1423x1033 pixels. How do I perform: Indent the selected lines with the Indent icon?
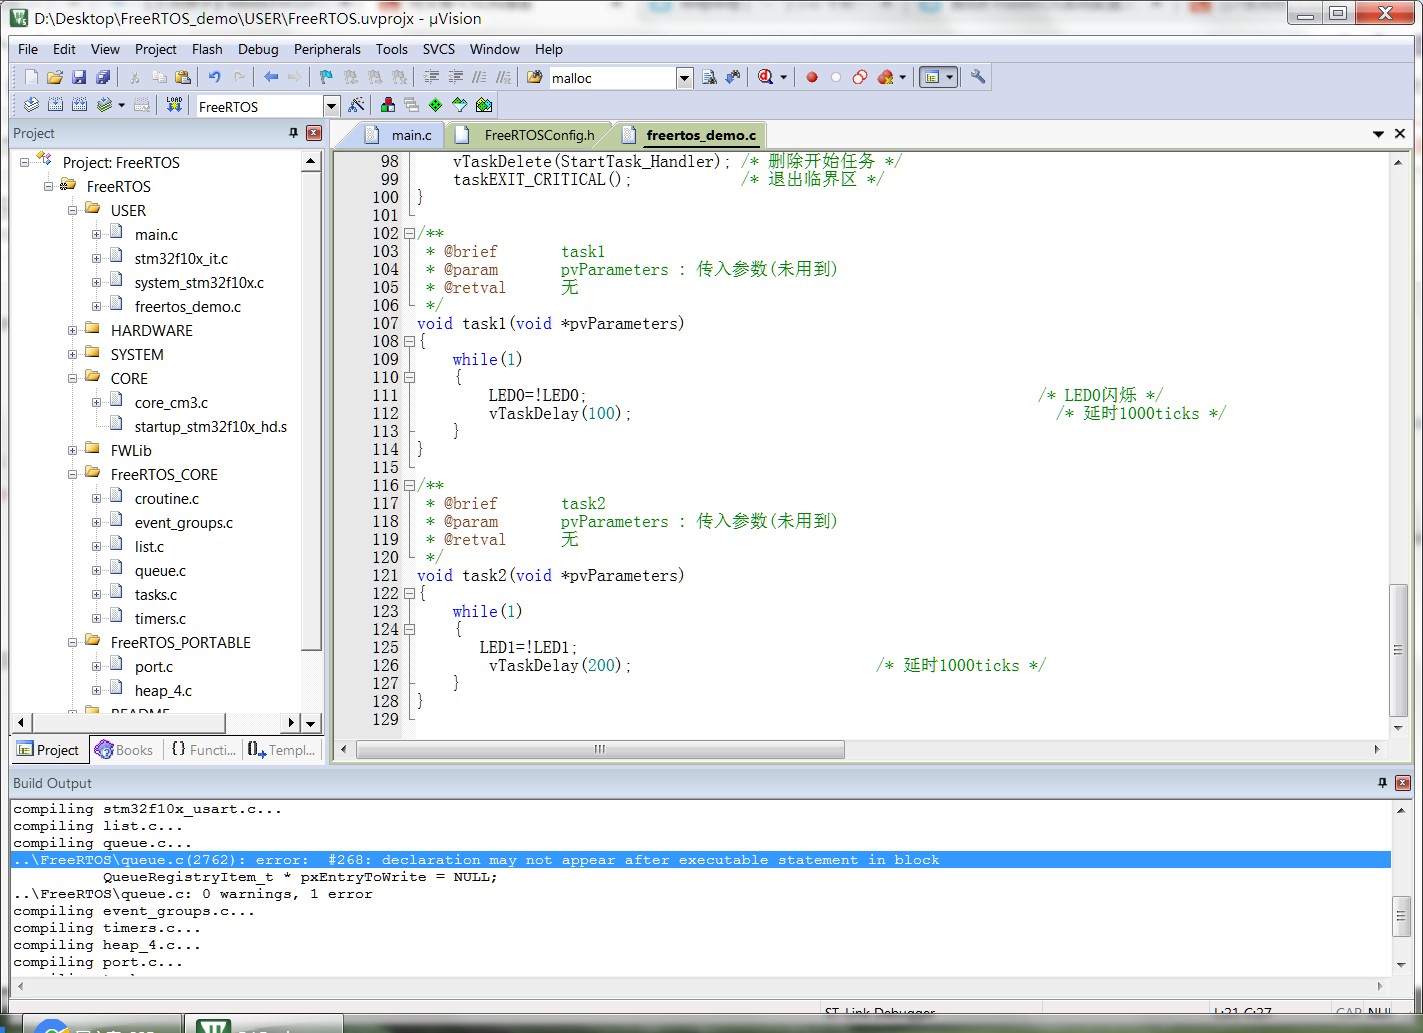432,77
